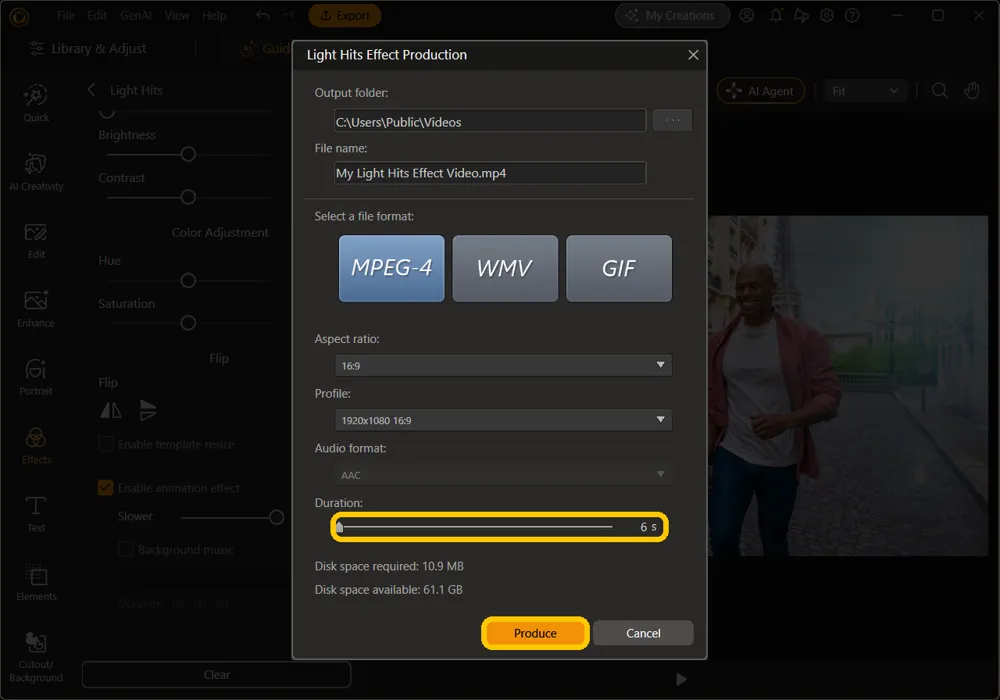Open the Enhance sidebar tool
This screenshot has width=1000, height=700.
36,309
